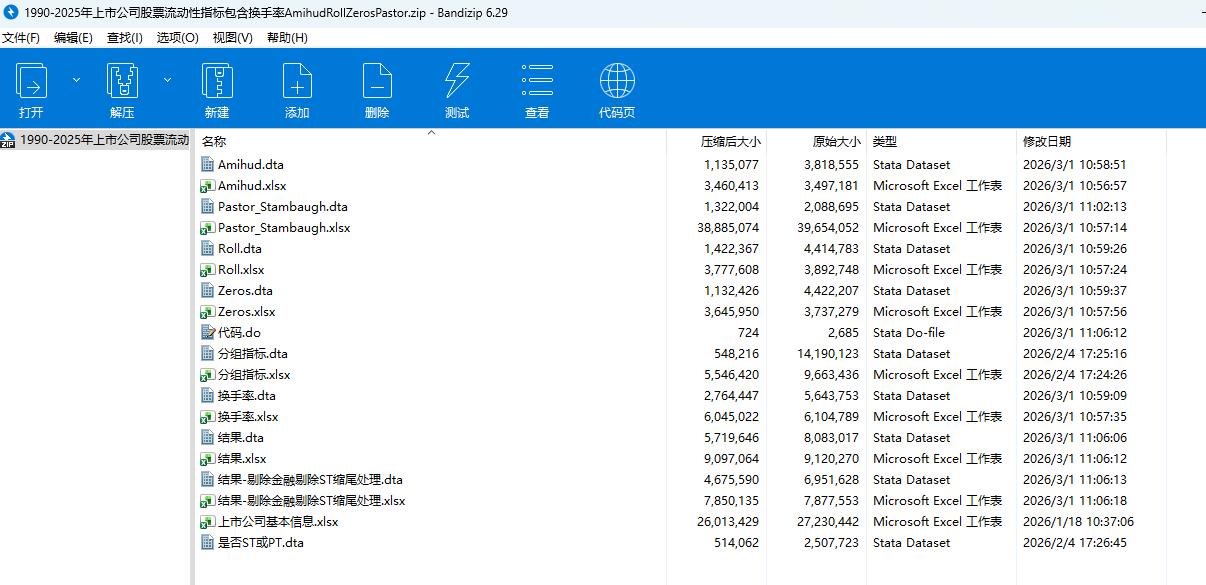Click the compressed size value 38,885,074

point(727,227)
